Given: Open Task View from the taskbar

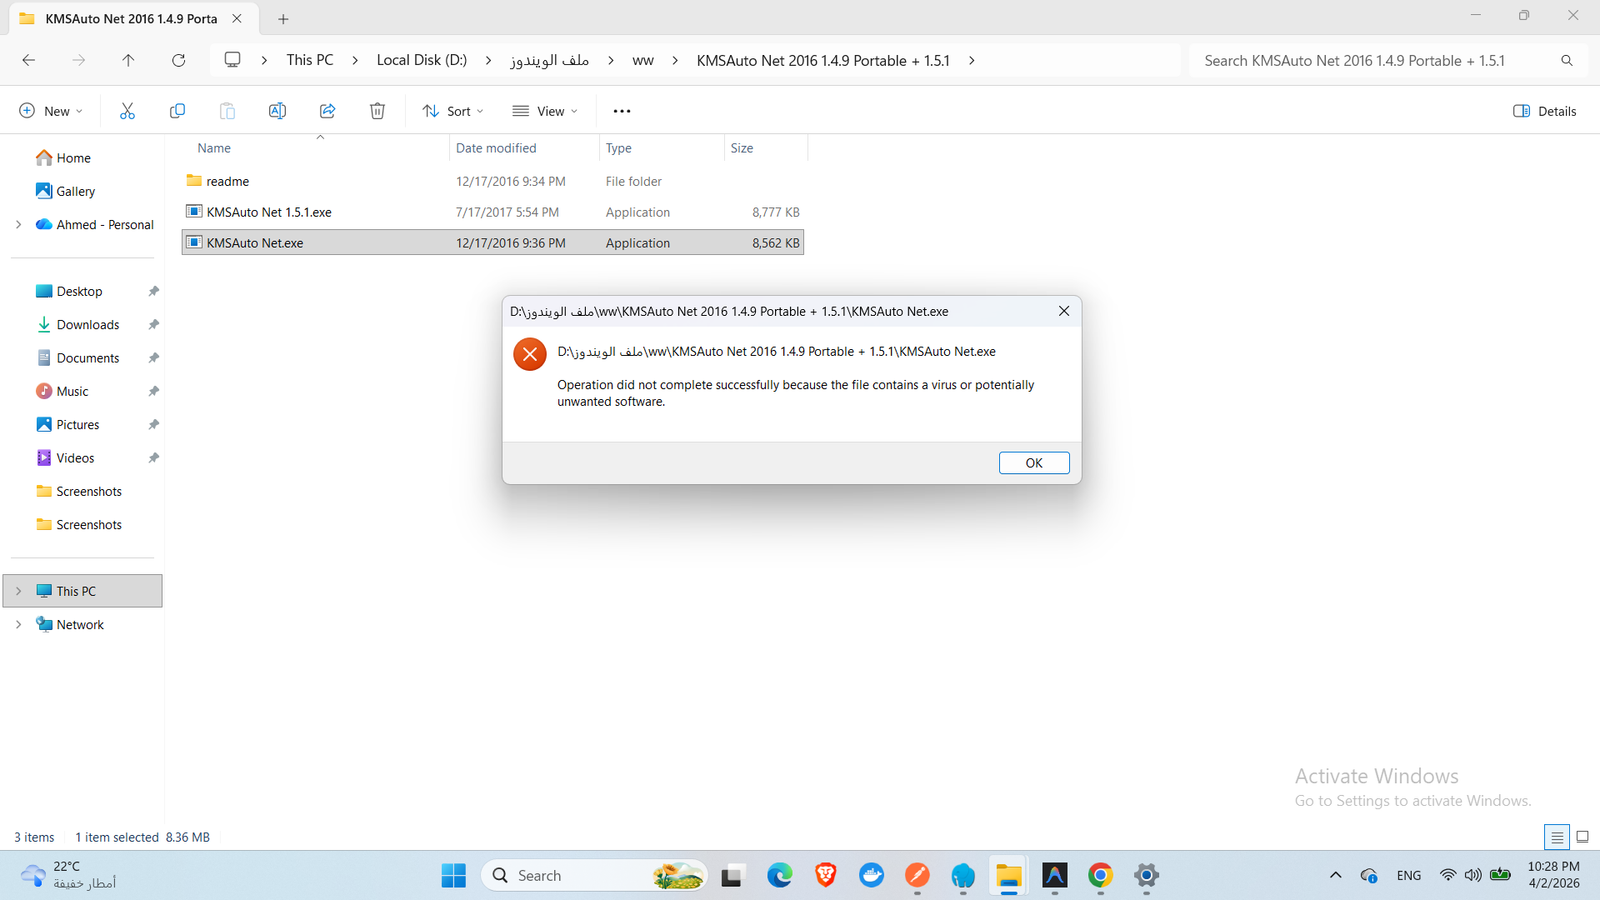Looking at the screenshot, I should coord(733,876).
